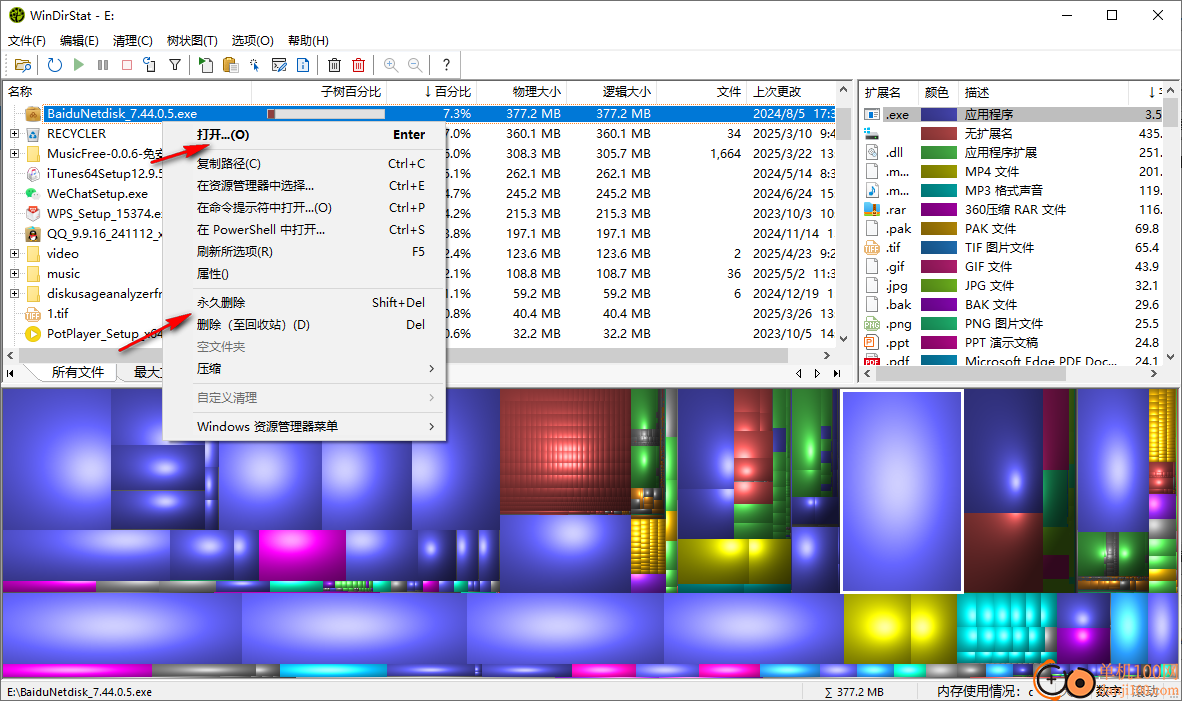The height and width of the screenshot is (701, 1182).
Task: Choose 在命令提示符中打开 menu entry
Action: 305,207
